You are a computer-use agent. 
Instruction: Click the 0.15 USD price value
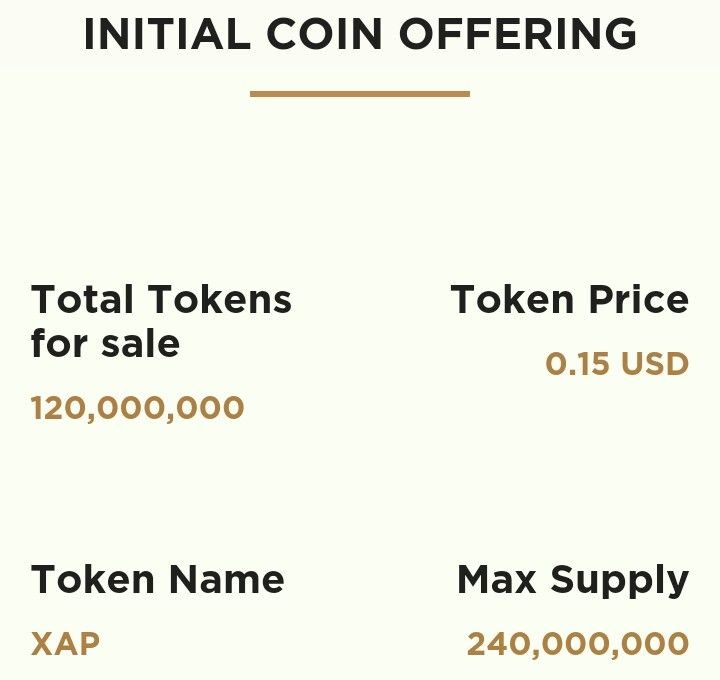pos(617,364)
